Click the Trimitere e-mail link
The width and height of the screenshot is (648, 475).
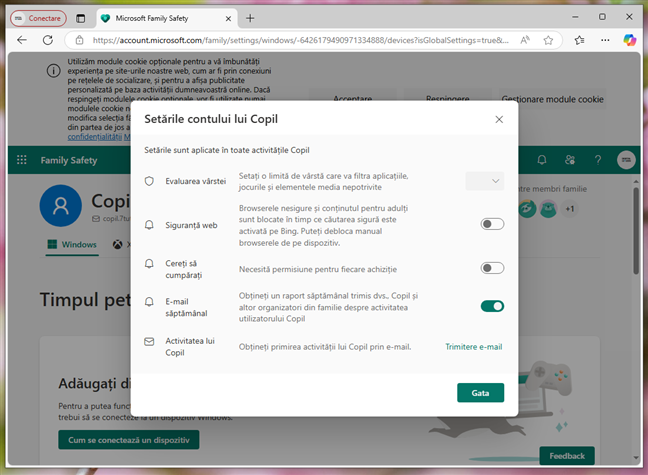tap(473, 347)
